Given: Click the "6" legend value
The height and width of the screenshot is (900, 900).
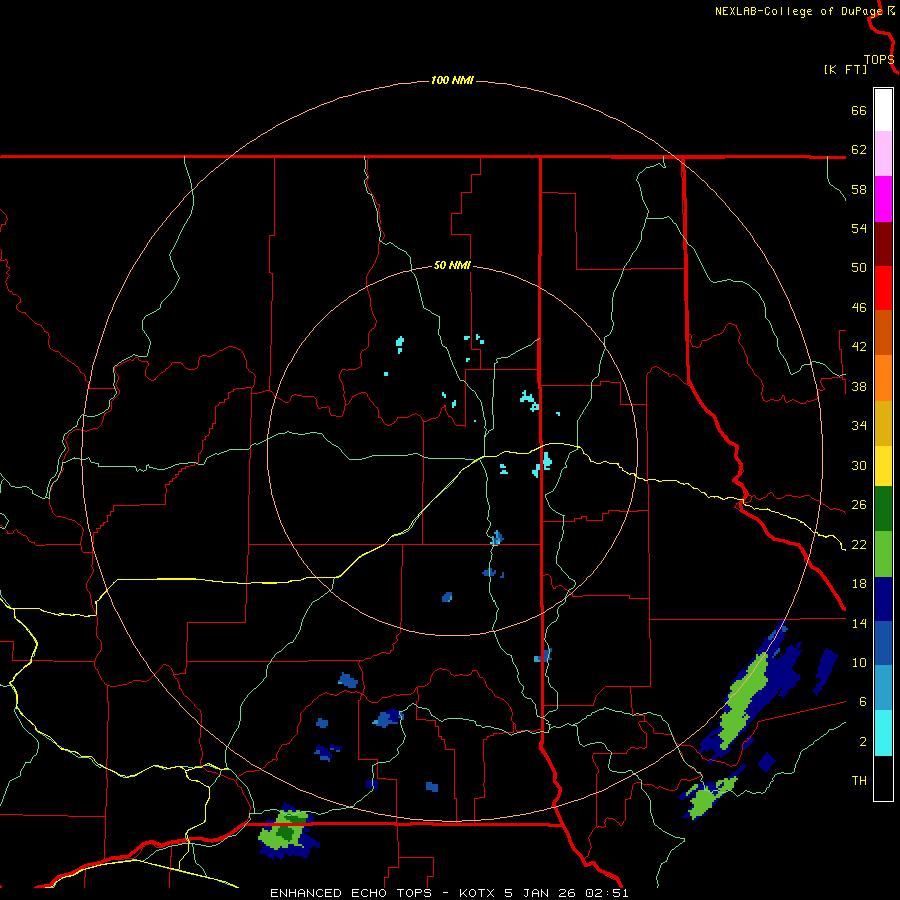Looking at the screenshot, I should [863, 702].
